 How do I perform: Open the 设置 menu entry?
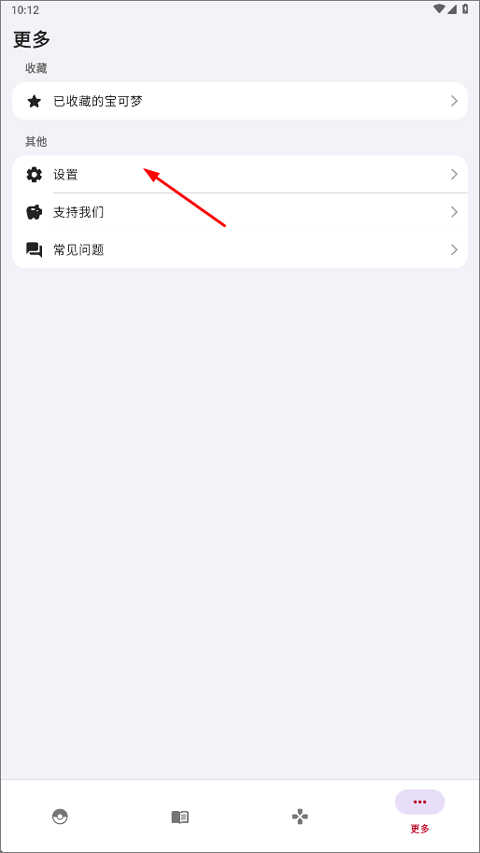click(240, 175)
